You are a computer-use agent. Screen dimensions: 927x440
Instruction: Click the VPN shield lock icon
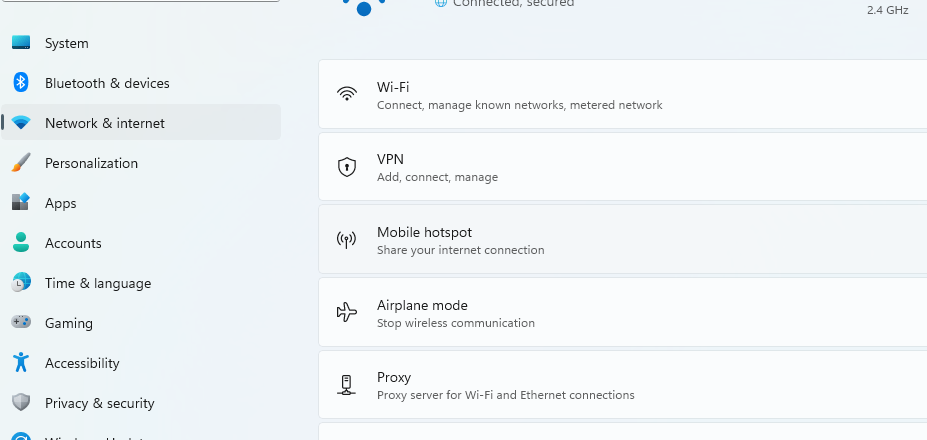point(347,167)
